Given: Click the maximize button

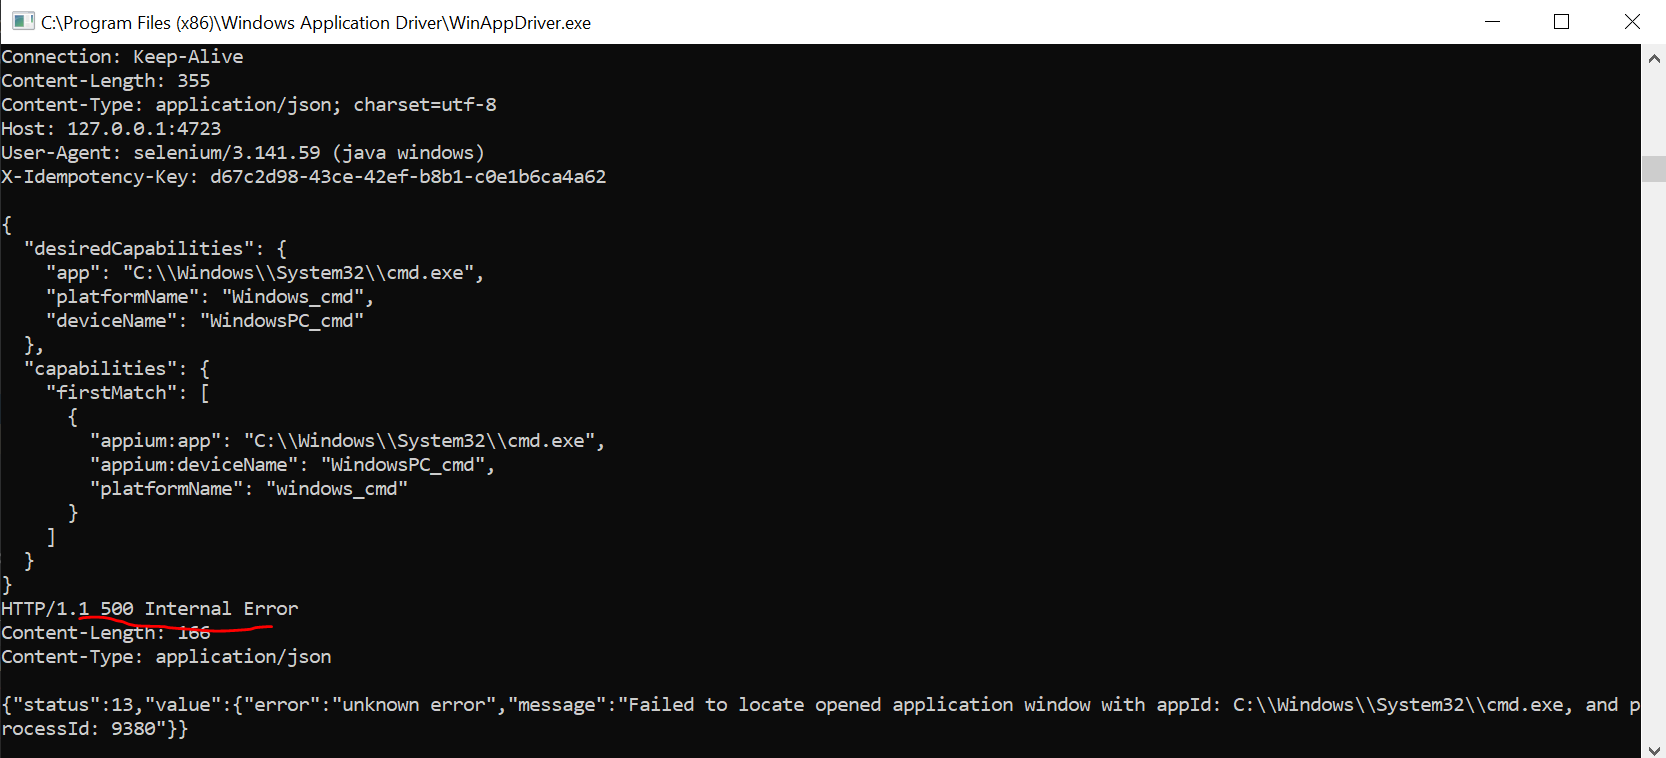Looking at the screenshot, I should (x=1562, y=21).
